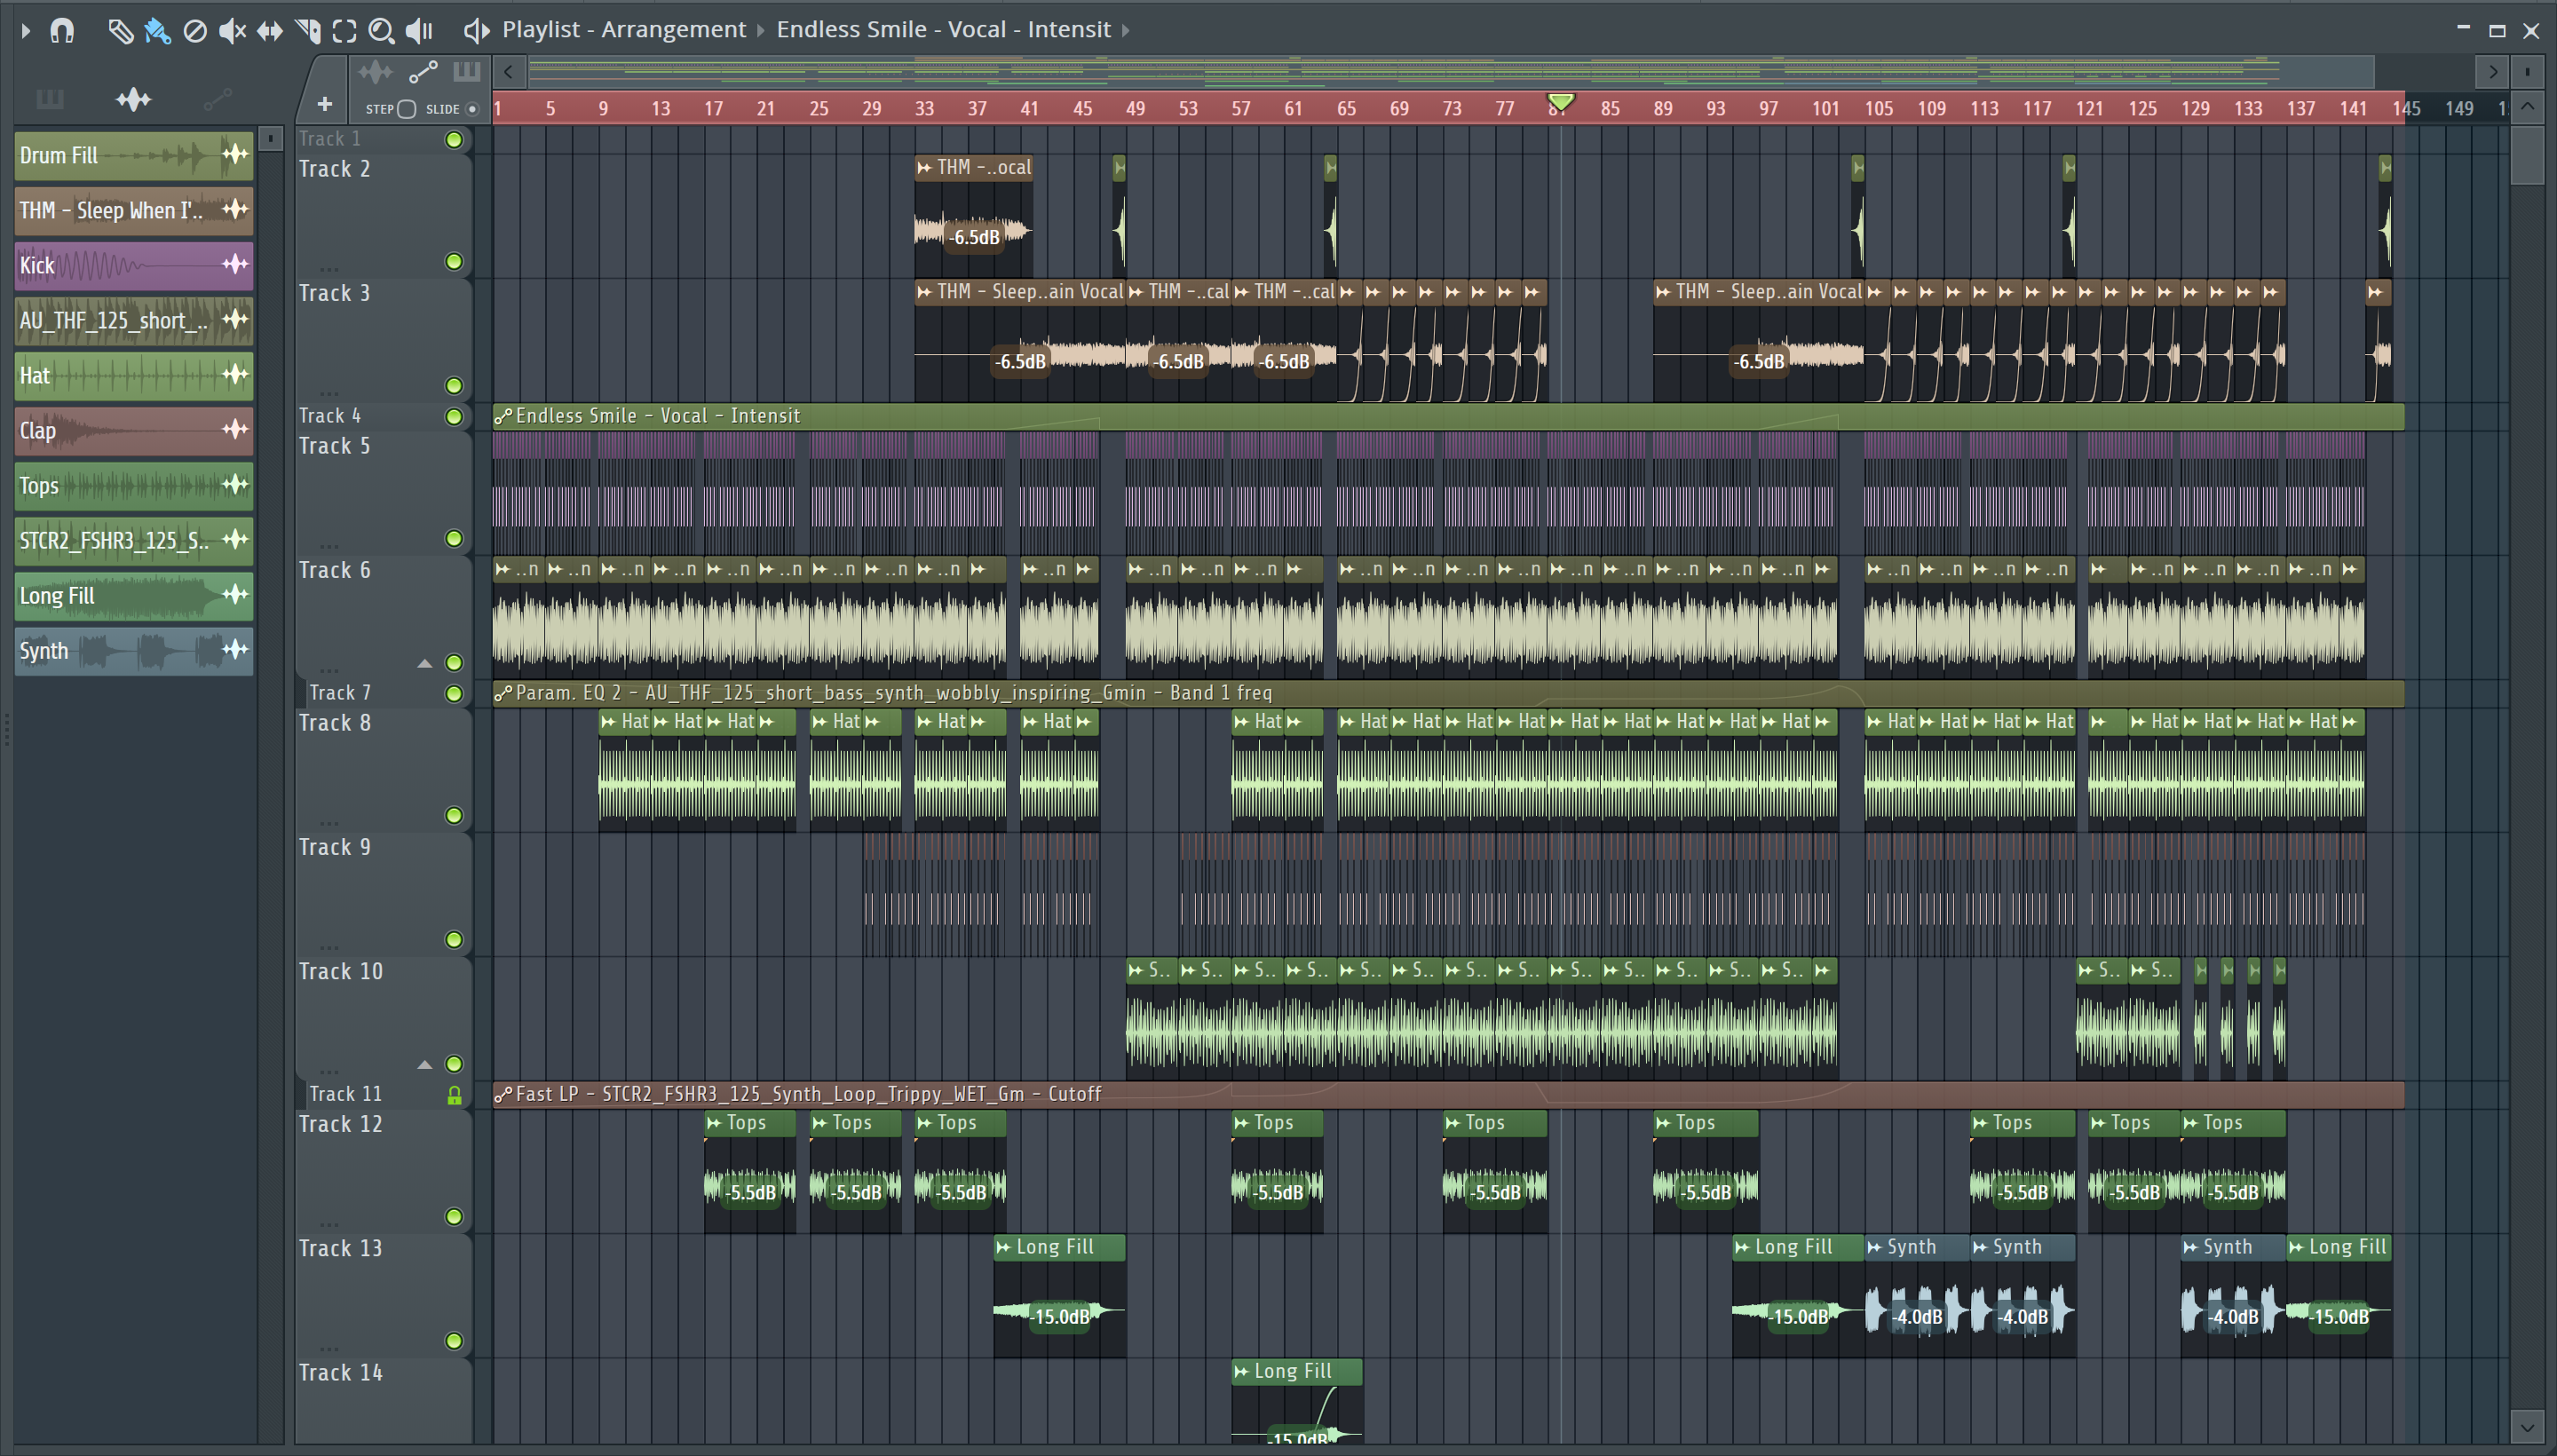This screenshot has width=2557, height=1456.
Task: Mute Track 3 with its green LED
Action: pyautogui.click(x=454, y=386)
